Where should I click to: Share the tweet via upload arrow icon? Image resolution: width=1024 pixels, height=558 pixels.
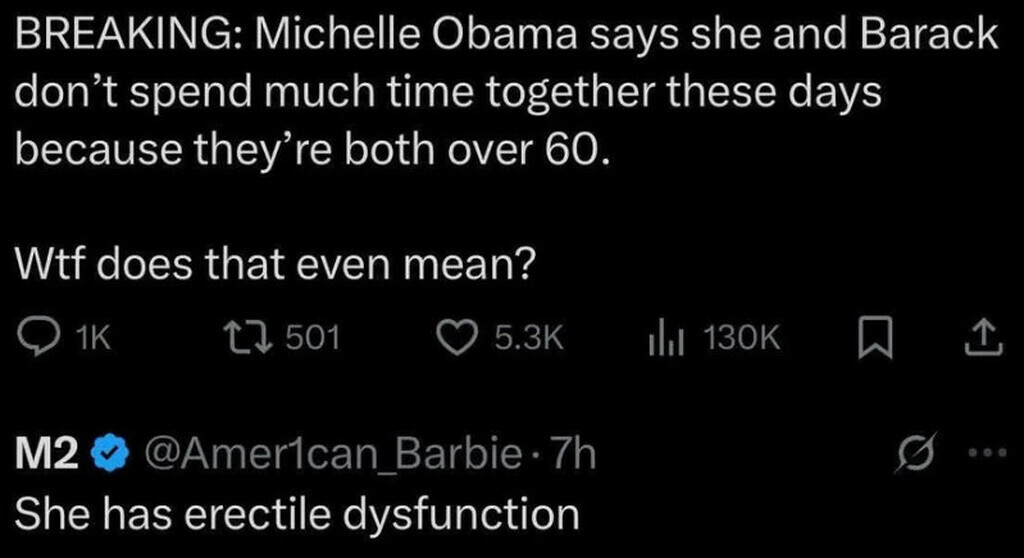coord(984,339)
